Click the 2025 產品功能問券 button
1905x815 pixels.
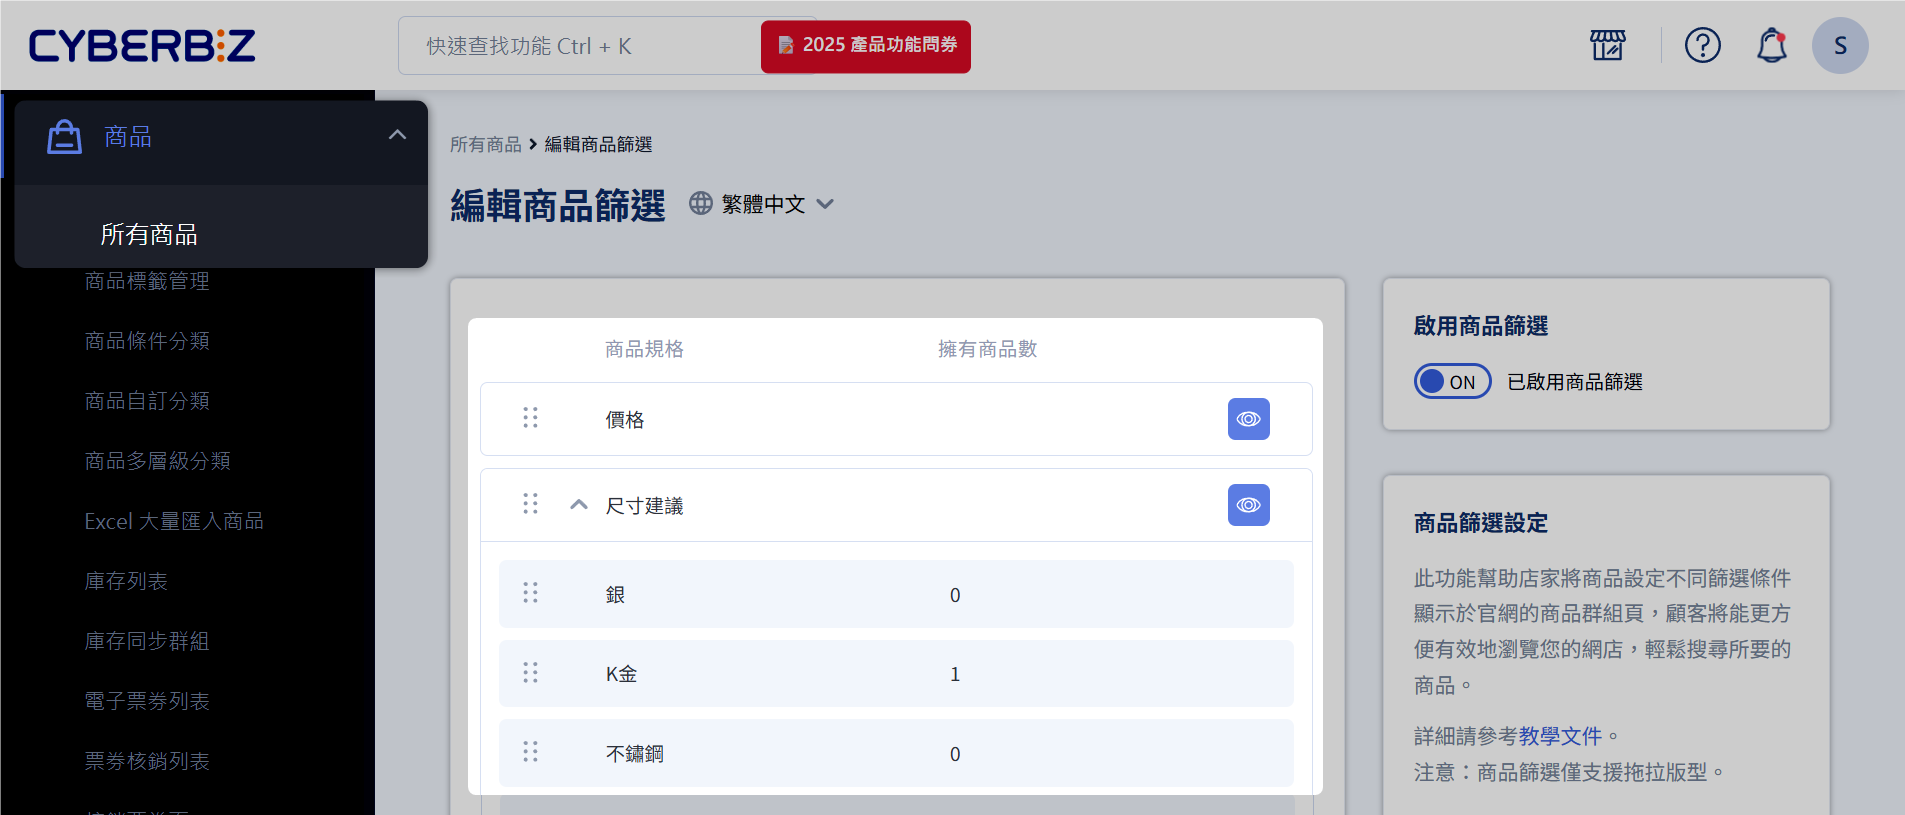(x=866, y=46)
